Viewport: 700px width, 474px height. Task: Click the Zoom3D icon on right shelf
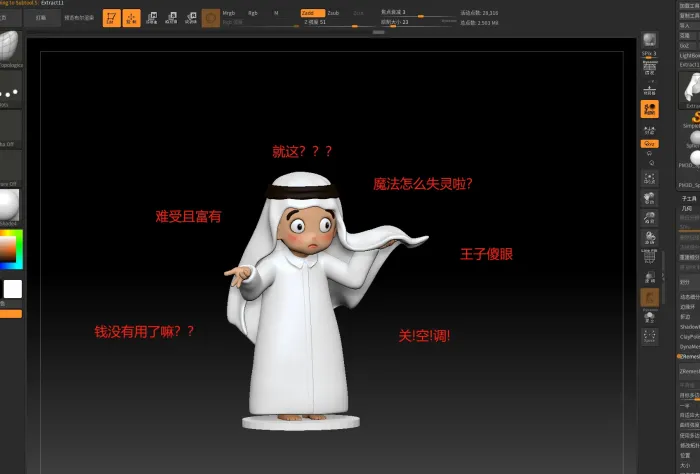click(650, 218)
